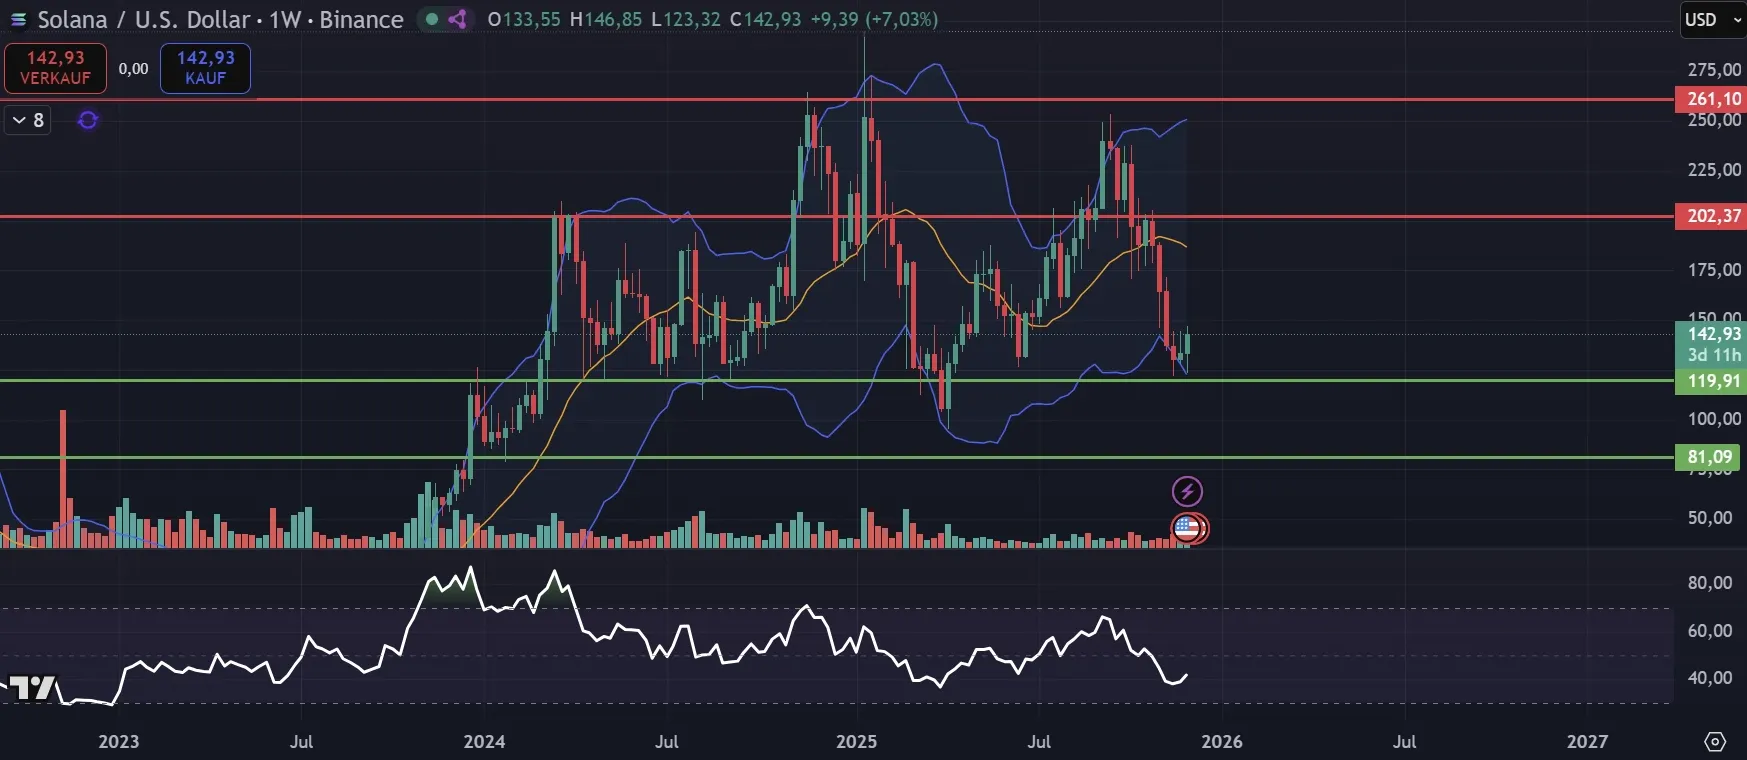Click the 142,93 VERKAUF sell button
Screen dimensions: 1747x760
55,68
